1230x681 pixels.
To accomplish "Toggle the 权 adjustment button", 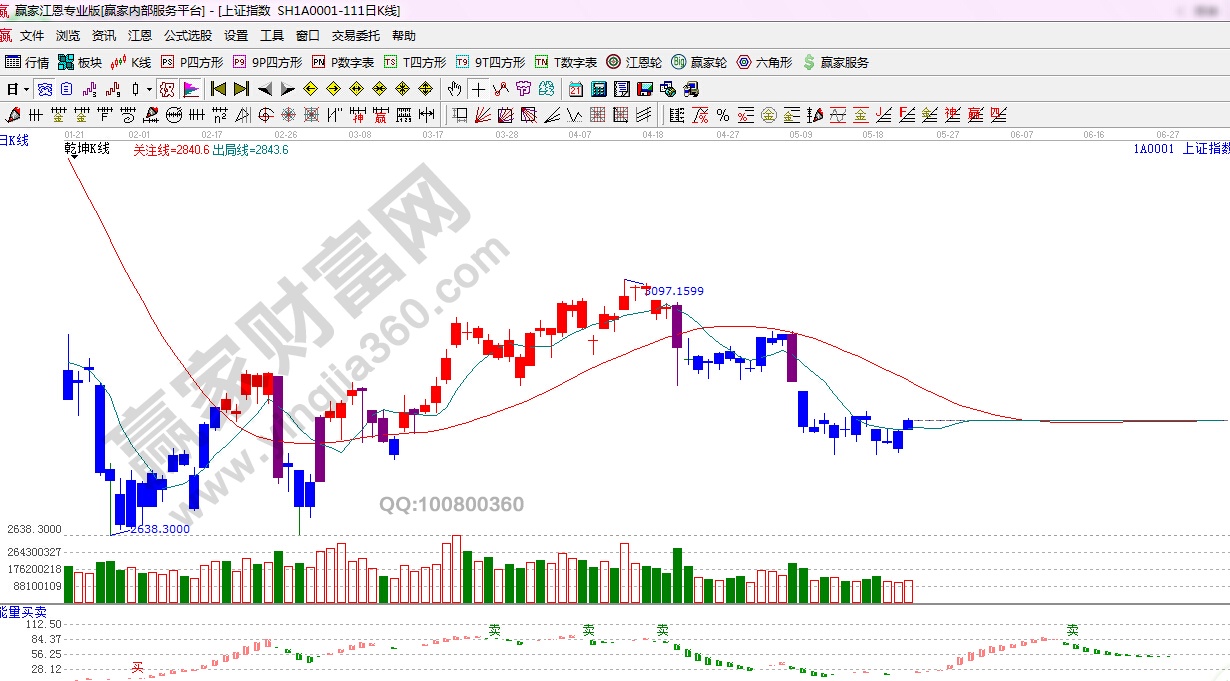I will click(x=167, y=89).
